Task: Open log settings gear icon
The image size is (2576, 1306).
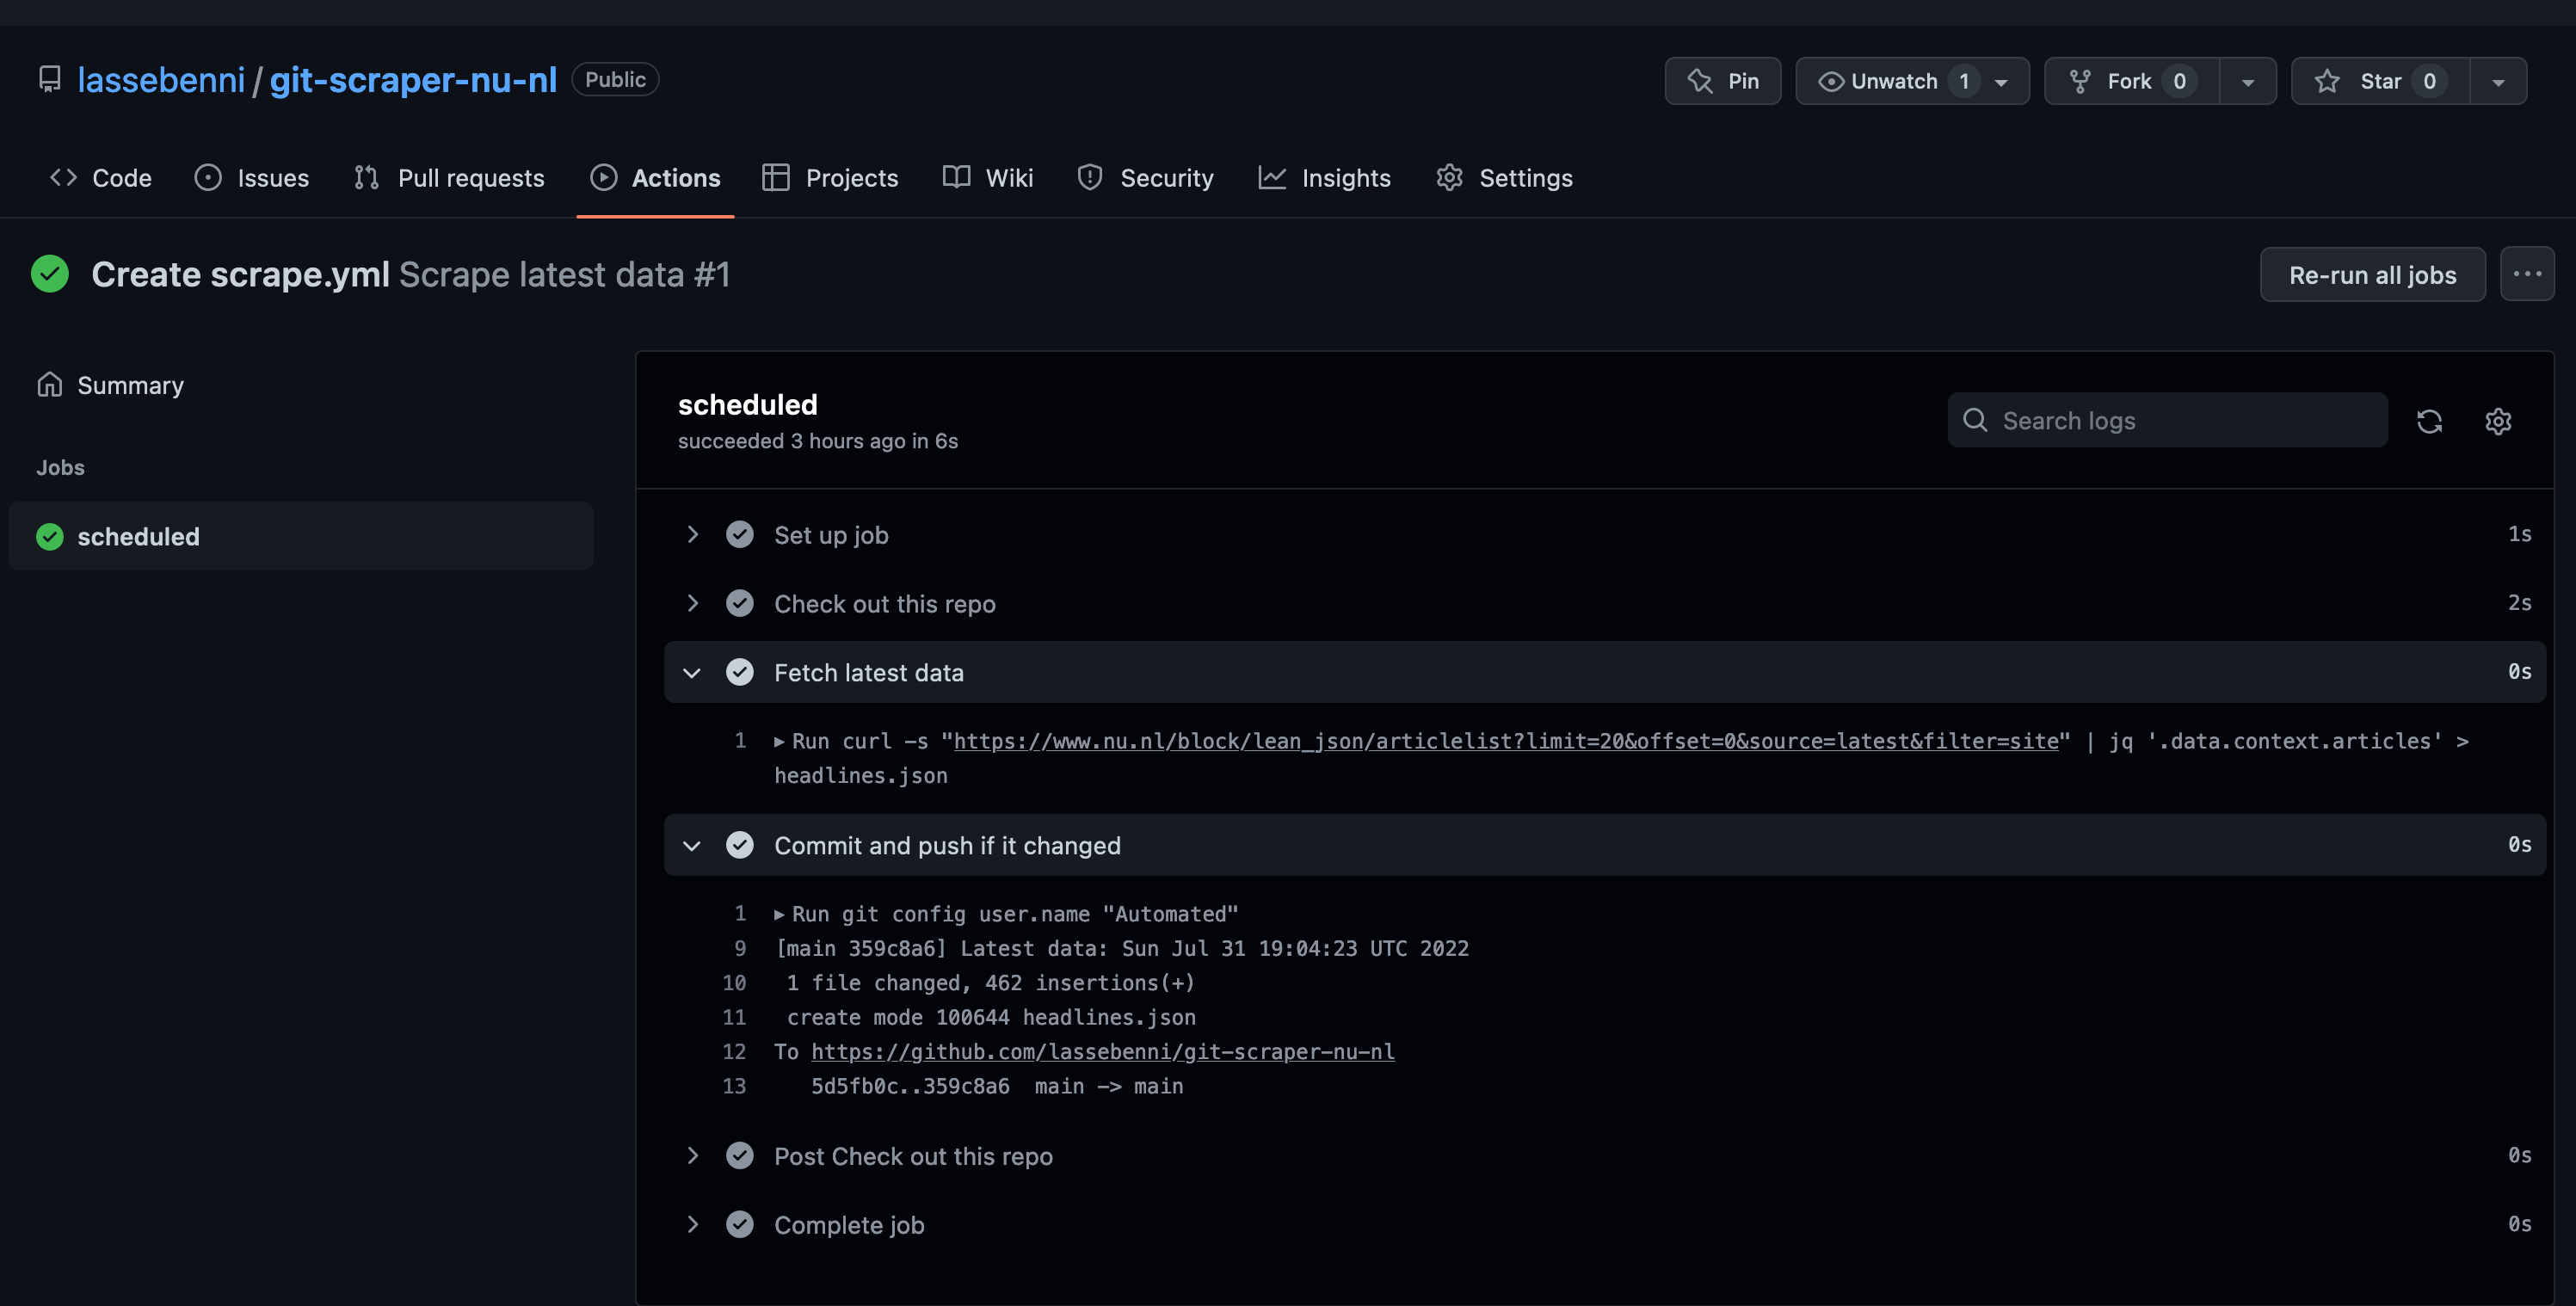Action: click(2497, 421)
